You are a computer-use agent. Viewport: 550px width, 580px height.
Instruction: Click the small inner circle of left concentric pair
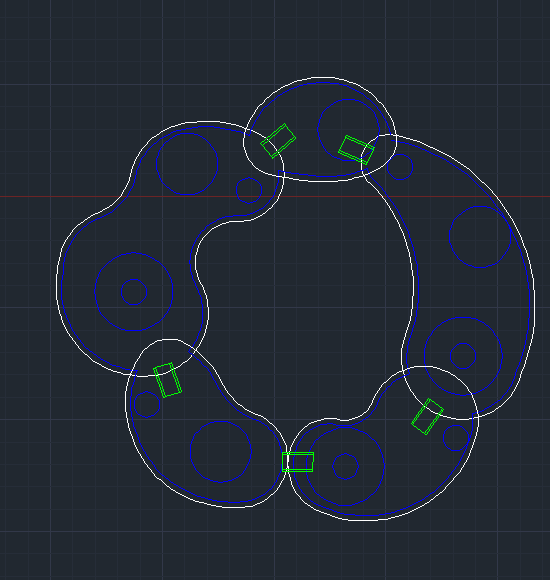point(134,292)
